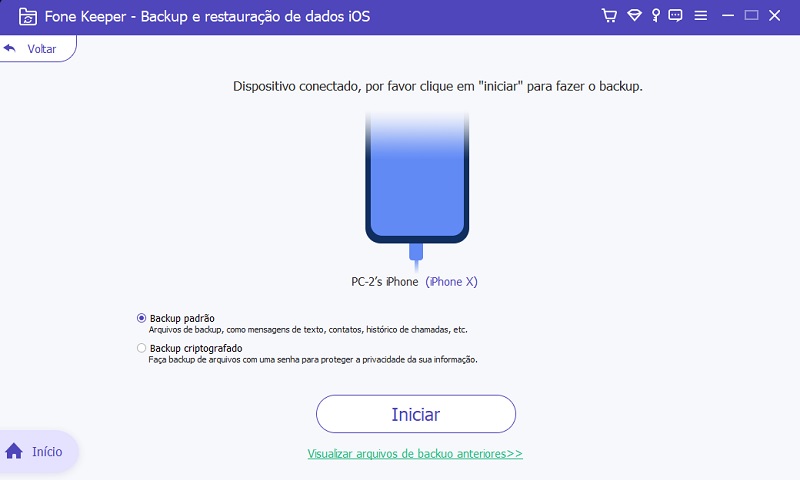Click the Fone Keeper app logo
Viewport: 800px width, 480px height.
point(28,17)
